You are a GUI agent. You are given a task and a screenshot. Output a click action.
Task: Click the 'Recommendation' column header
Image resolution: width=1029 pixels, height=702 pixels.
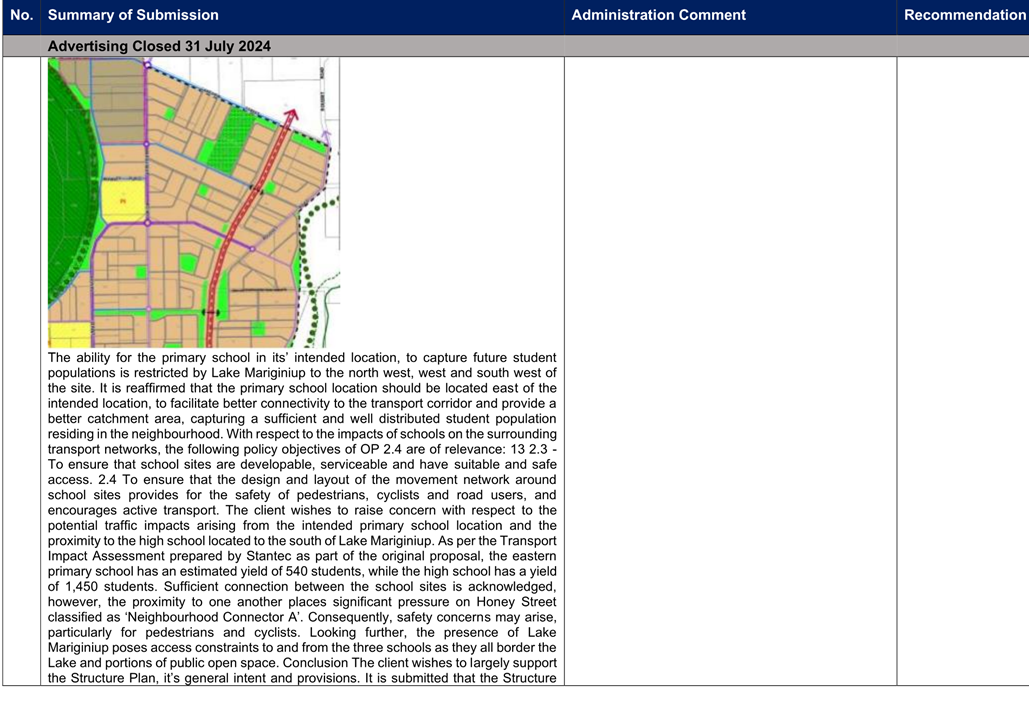(x=964, y=15)
